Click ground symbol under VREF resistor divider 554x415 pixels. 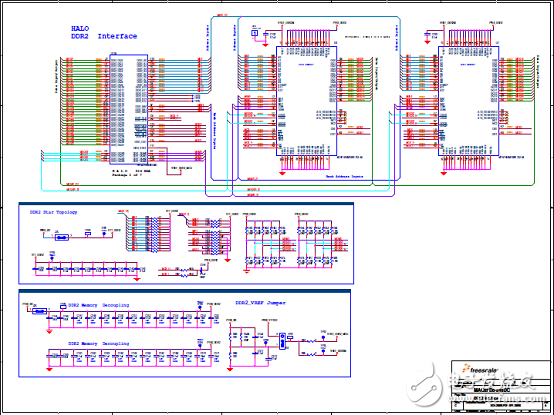click(x=230, y=369)
